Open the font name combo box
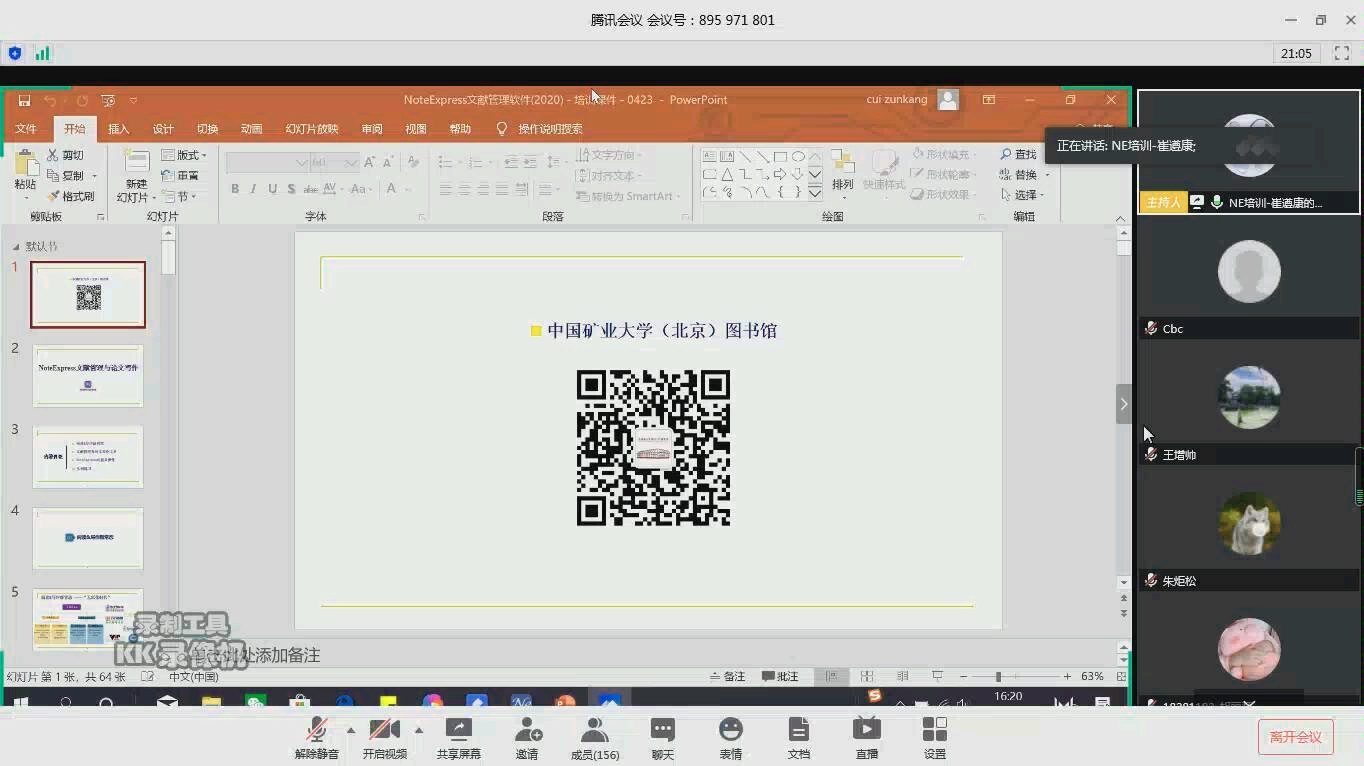 (x=267, y=162)
